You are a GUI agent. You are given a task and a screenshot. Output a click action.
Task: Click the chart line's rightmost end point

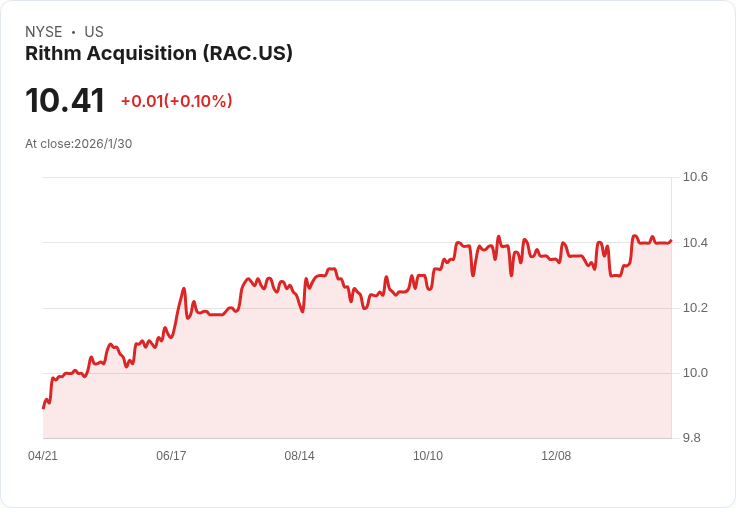click(x=671, y=240)
